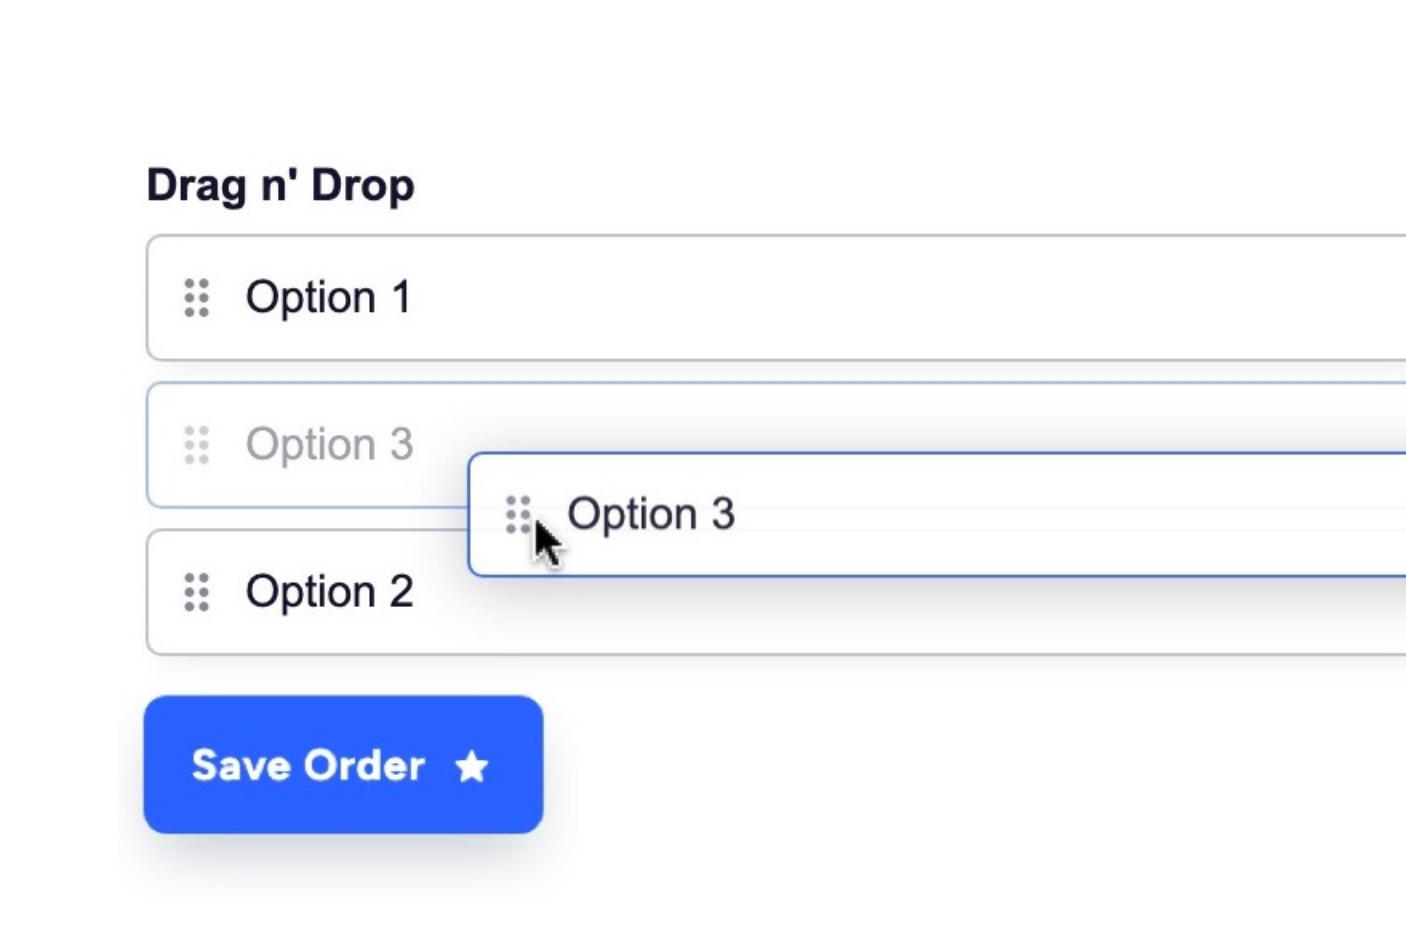Click the empty area right of Option 1
This screenshot has width=1406, height=937.
point(900,297)
